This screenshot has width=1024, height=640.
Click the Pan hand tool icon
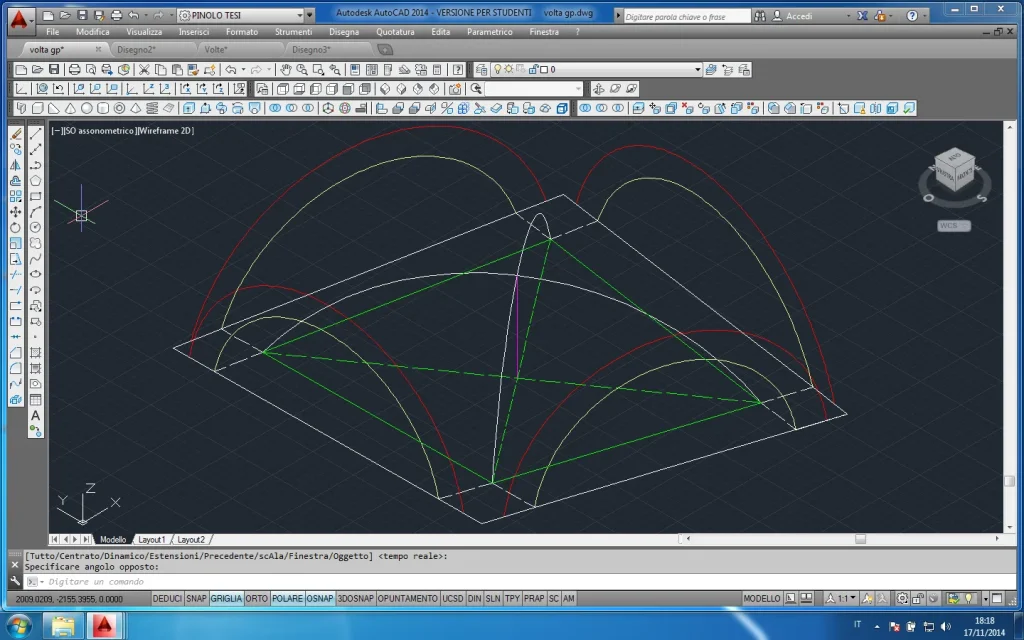pyautogui.click(x=285, y=70)
